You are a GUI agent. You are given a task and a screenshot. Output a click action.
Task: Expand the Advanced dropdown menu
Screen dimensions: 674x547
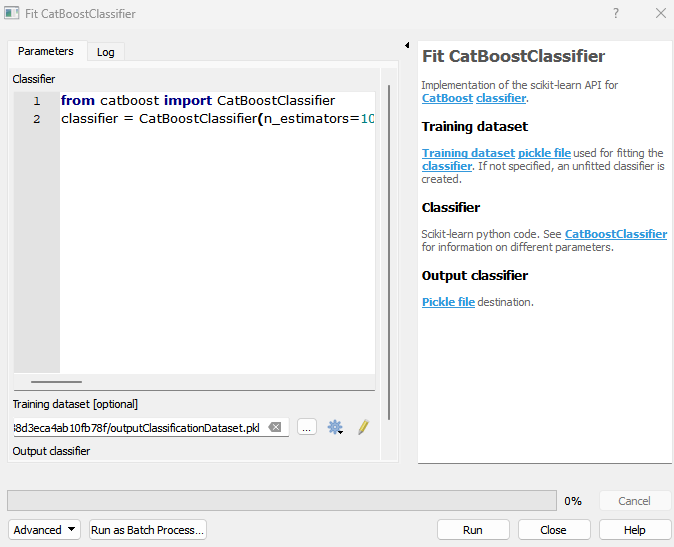(44, 530)
